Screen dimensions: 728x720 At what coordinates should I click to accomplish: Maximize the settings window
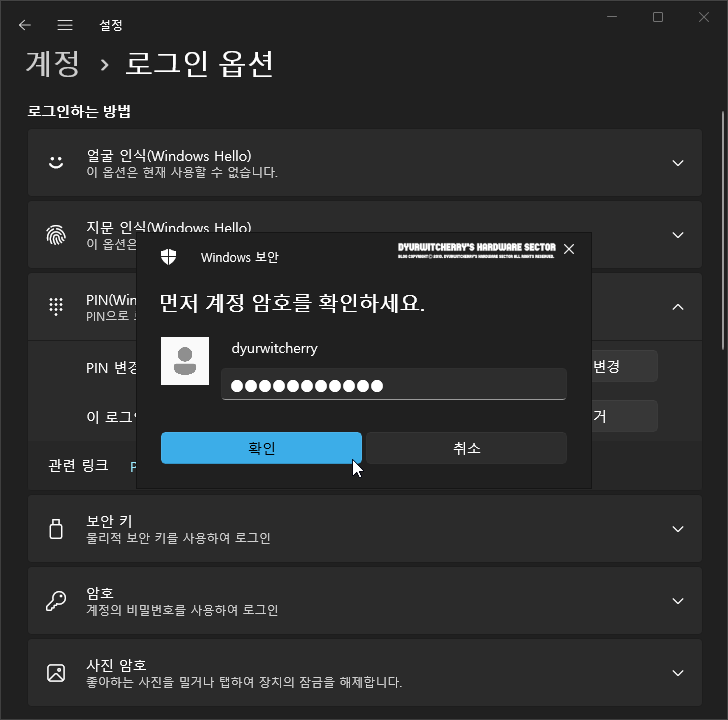click(658, 17)
